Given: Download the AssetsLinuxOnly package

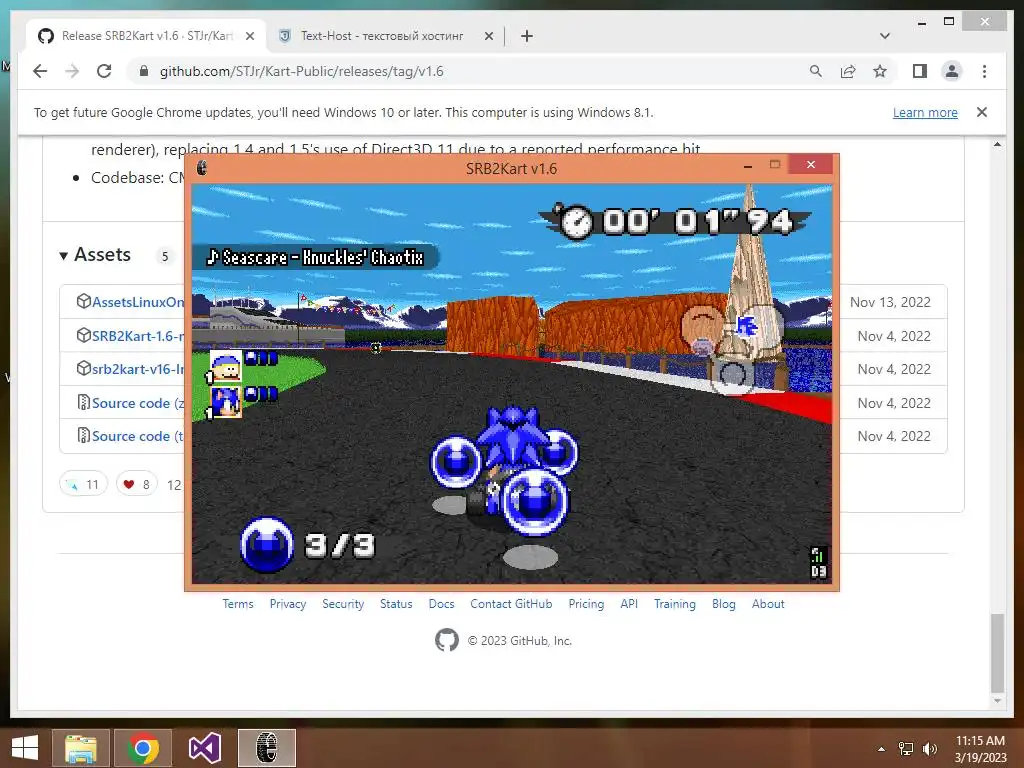Looking at the screenshot, I should [x=138, y=302].
